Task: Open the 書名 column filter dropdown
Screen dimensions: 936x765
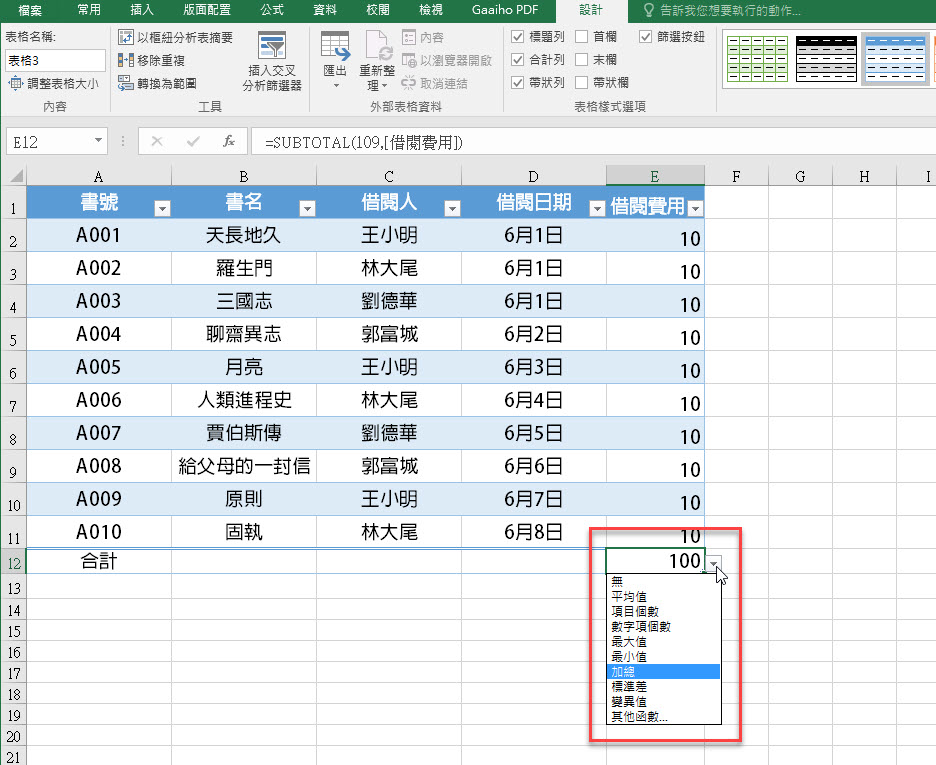Action: 307,209
